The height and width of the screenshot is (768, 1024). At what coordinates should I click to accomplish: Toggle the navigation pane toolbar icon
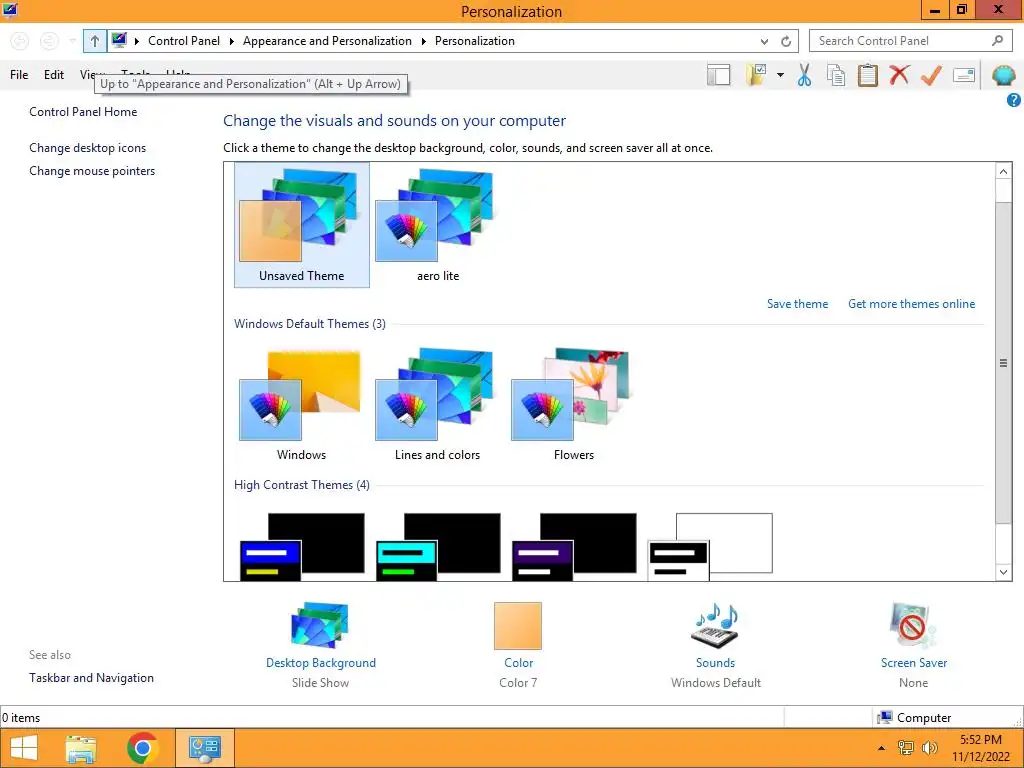[718, 75]
